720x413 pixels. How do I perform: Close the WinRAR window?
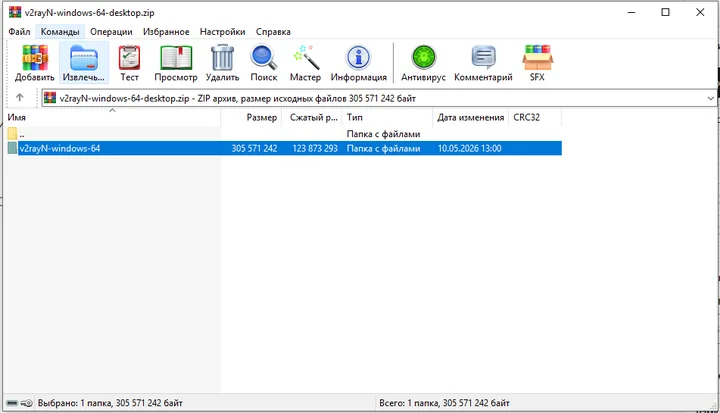700,12
